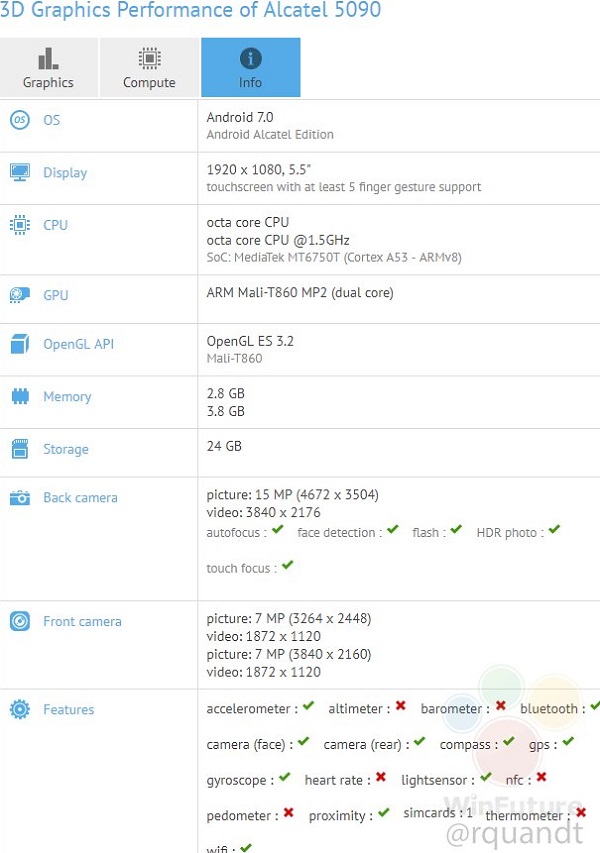Click the HDR photo green checkmark
The image size is (600, 853).
coord(554,531)
